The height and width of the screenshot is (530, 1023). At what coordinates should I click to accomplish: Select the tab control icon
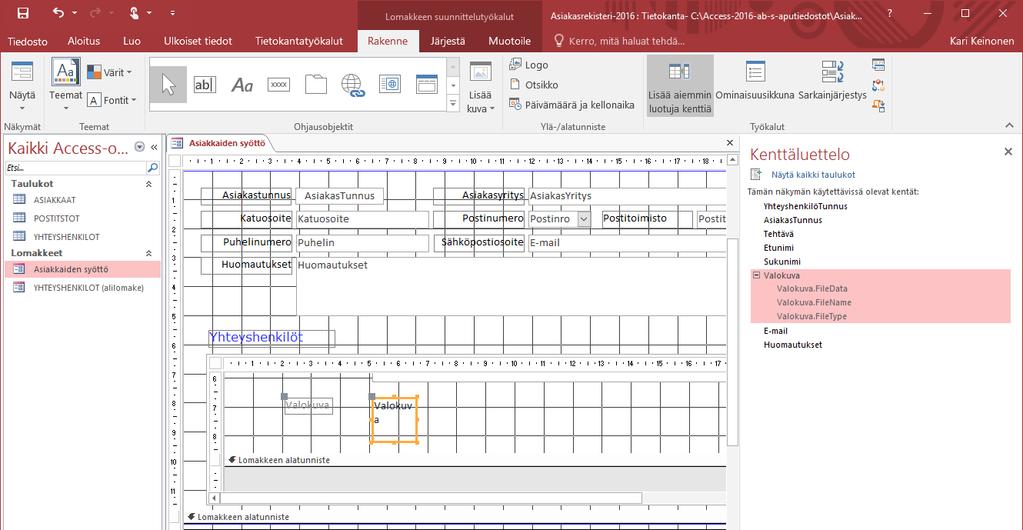[316, 84]
